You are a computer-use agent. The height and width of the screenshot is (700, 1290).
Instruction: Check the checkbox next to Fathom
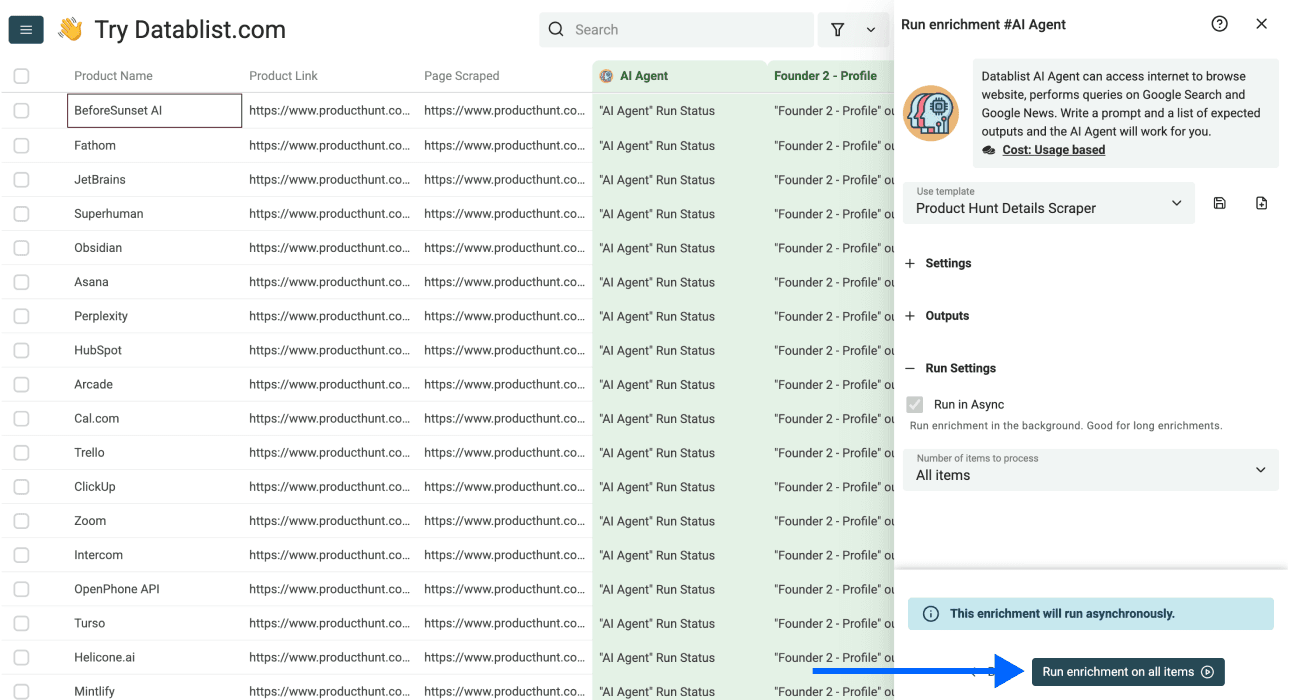point(21,144)
